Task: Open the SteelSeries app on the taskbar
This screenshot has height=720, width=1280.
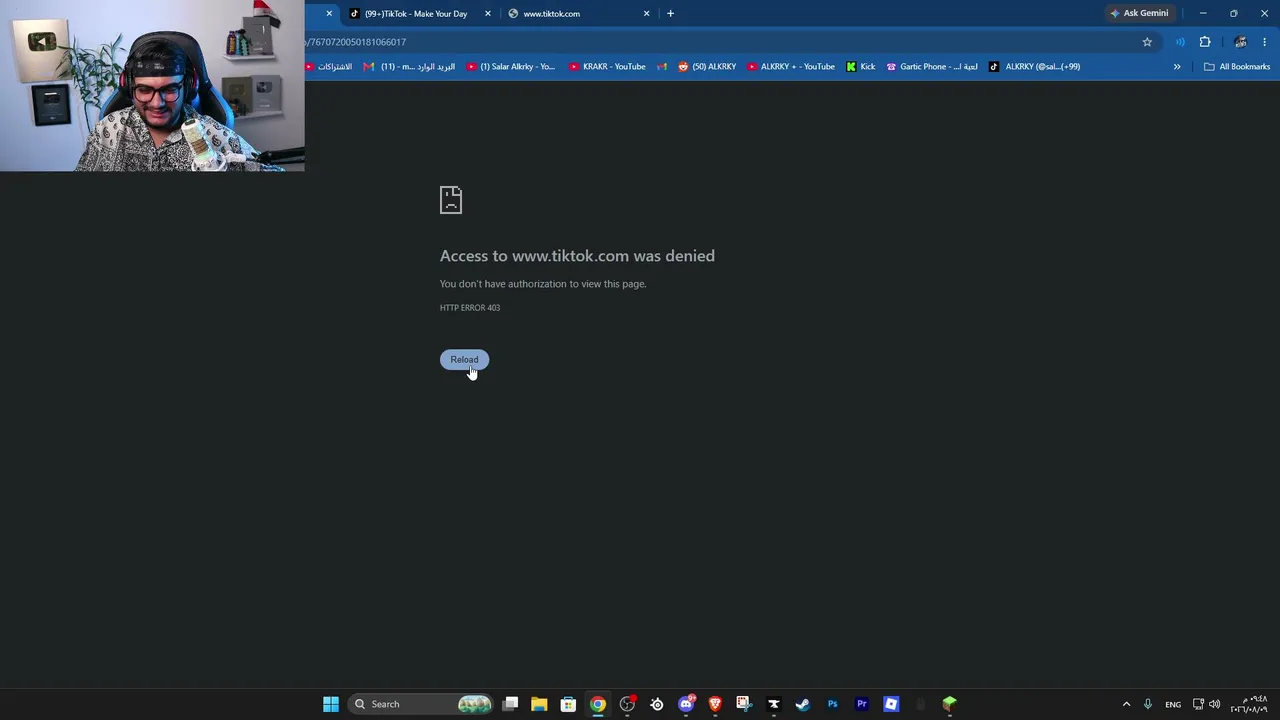Action: [x=657, y=704]
